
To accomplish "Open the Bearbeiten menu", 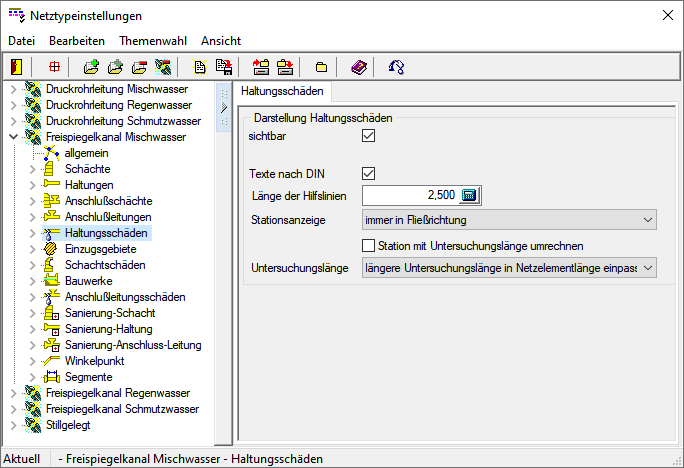I will click(77, 41).
